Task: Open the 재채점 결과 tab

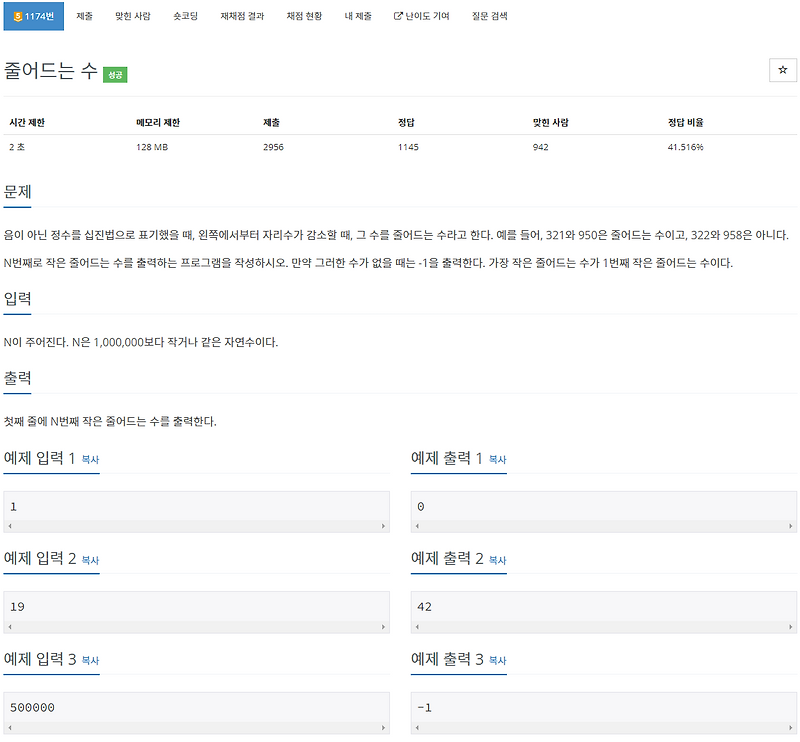Action: [240, 15]
